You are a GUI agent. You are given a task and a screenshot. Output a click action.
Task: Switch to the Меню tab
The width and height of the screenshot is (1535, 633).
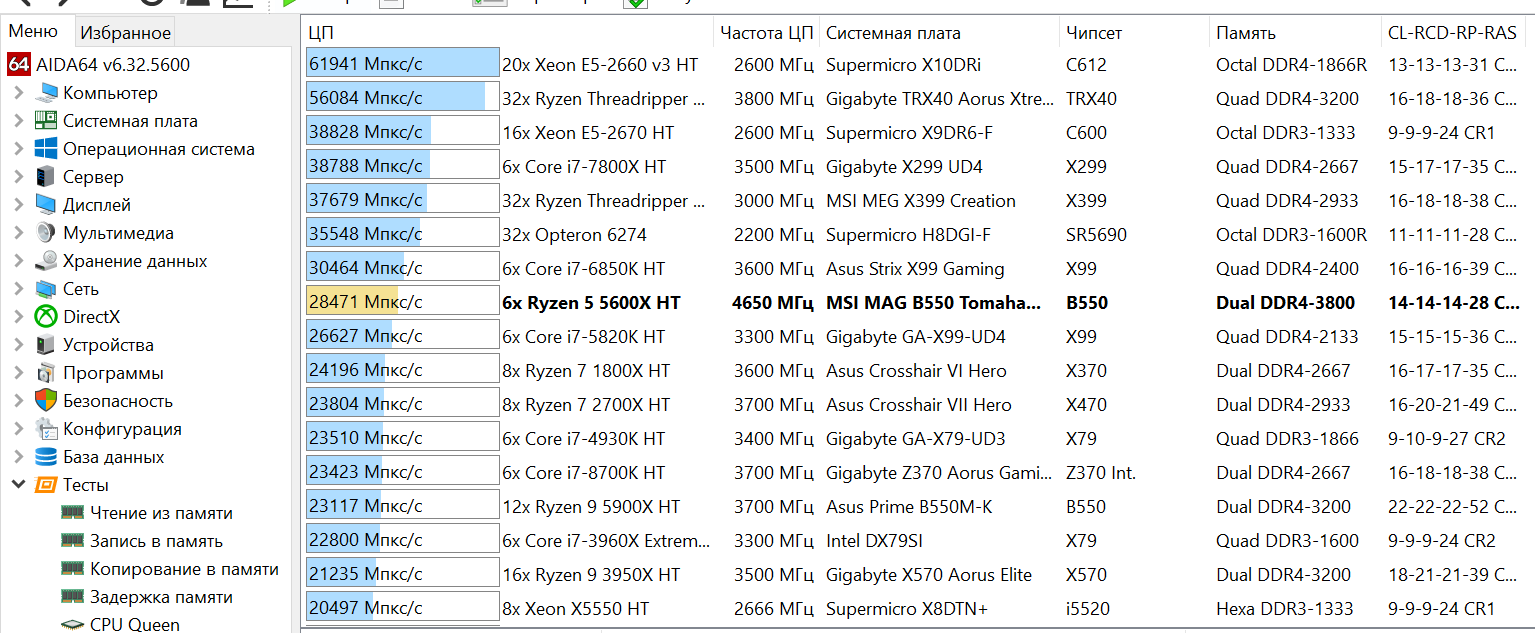34,31
